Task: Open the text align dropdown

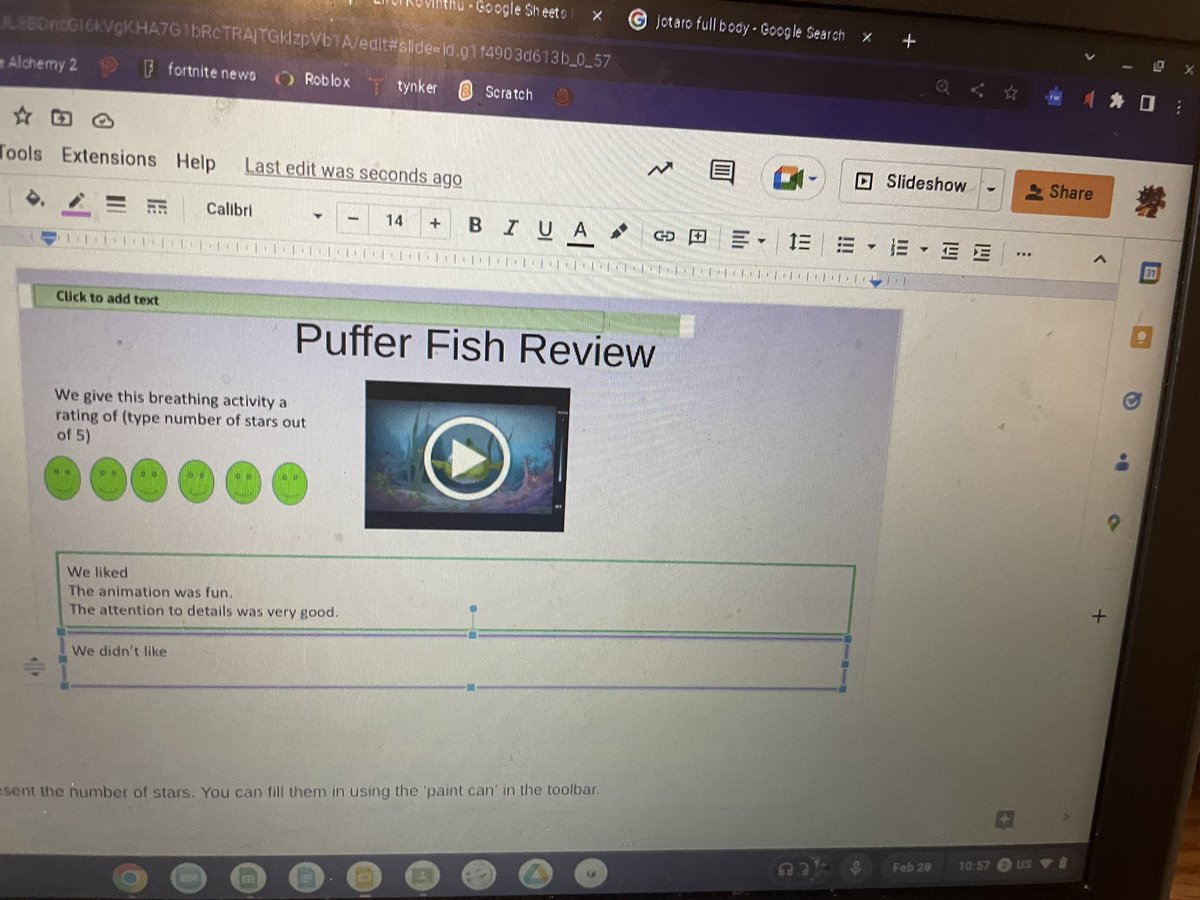Action: (747, 240)
